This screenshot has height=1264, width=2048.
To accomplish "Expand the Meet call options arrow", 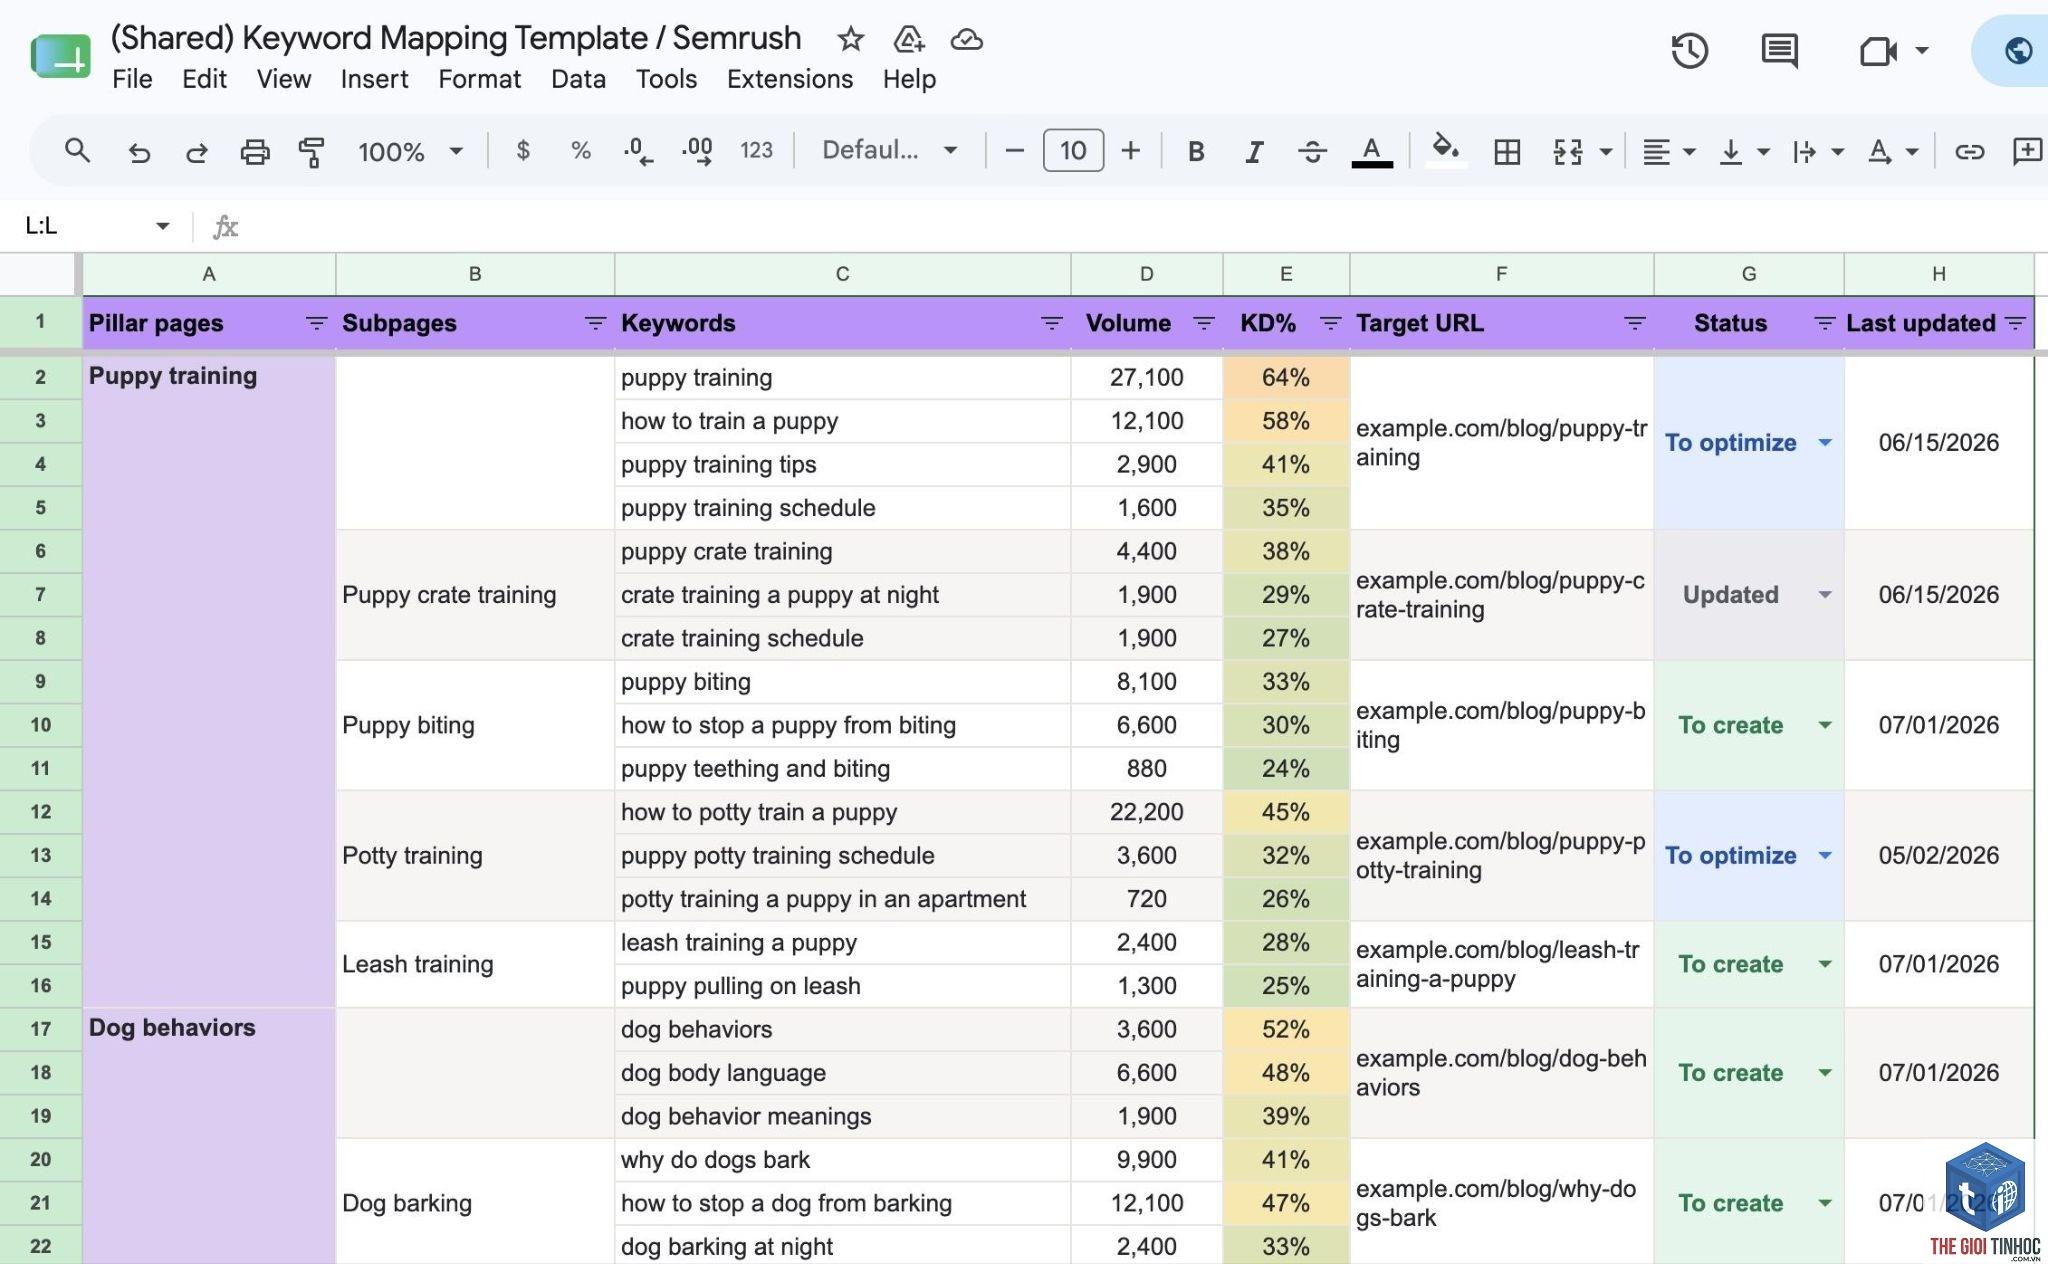I will pos(1921,51).
